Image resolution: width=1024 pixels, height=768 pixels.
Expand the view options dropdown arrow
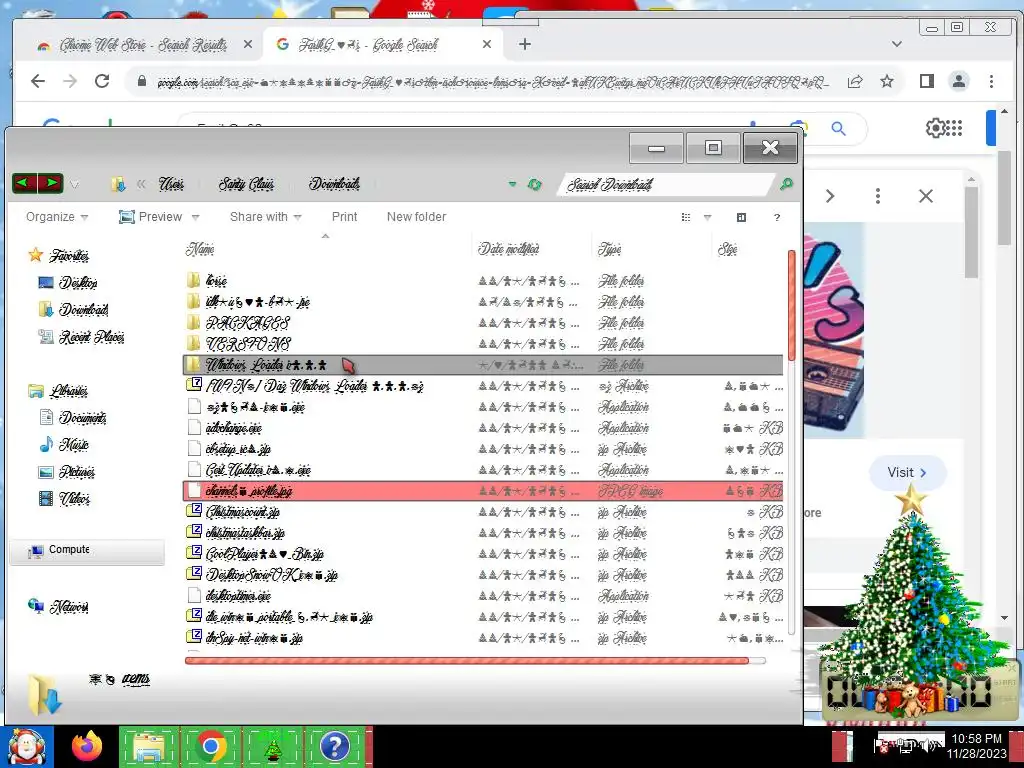(707, 217)
